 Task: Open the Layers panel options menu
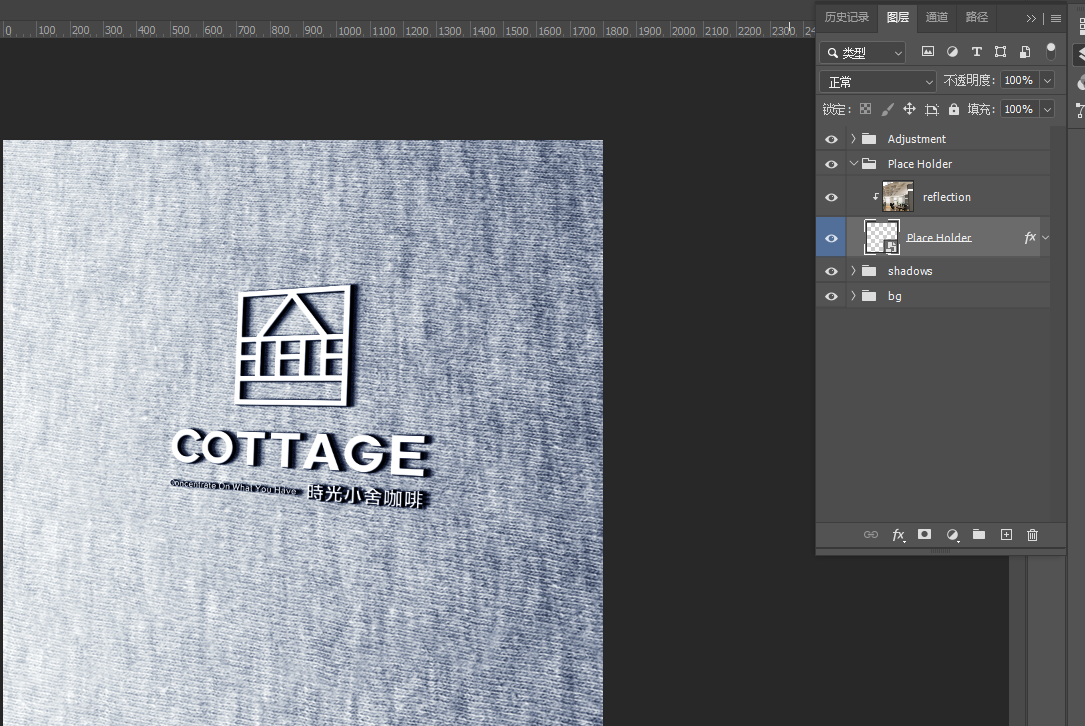click(x=1055, y=19)
